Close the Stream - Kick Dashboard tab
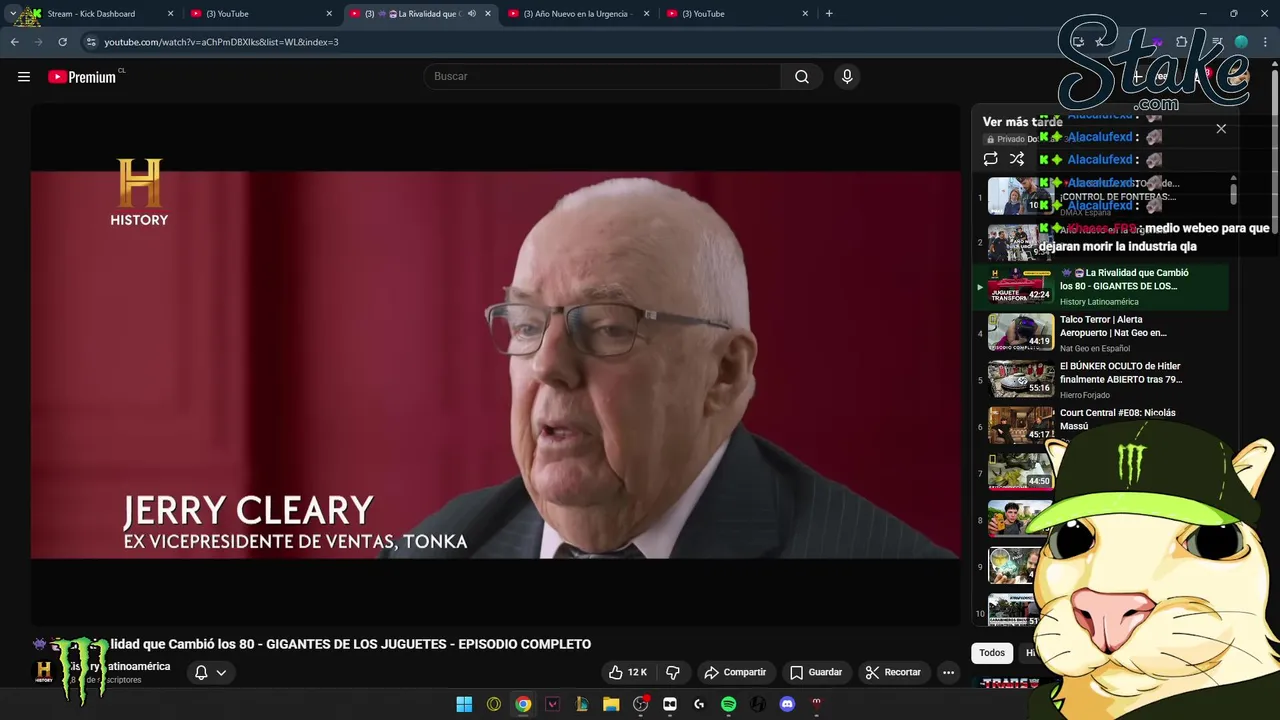Viewport: 1280px width, 720px height. (x=170, y=14)
